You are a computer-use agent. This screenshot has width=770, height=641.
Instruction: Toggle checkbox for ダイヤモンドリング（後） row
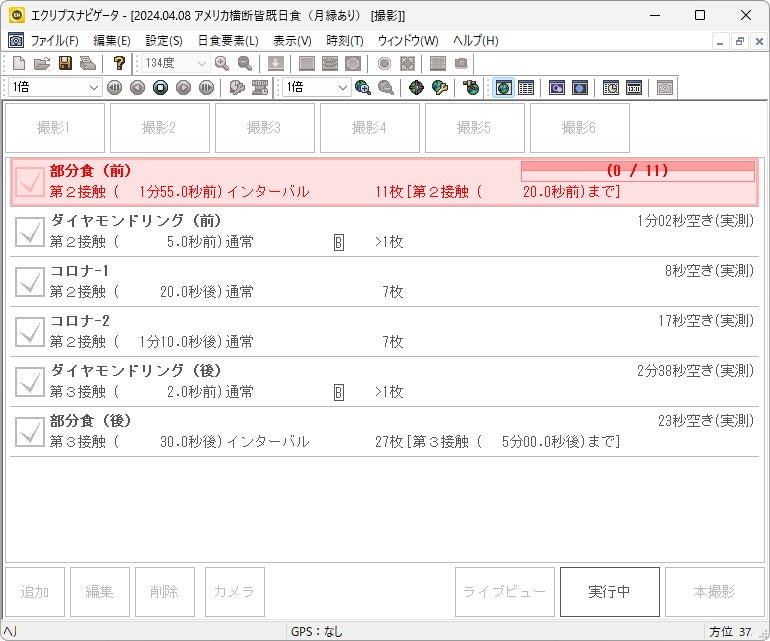click(29, 382)
